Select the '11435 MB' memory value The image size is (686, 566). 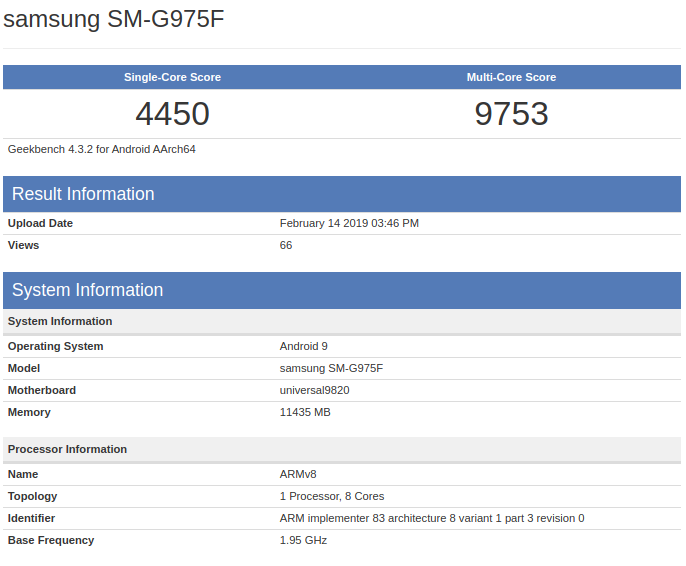pos(305,412)
